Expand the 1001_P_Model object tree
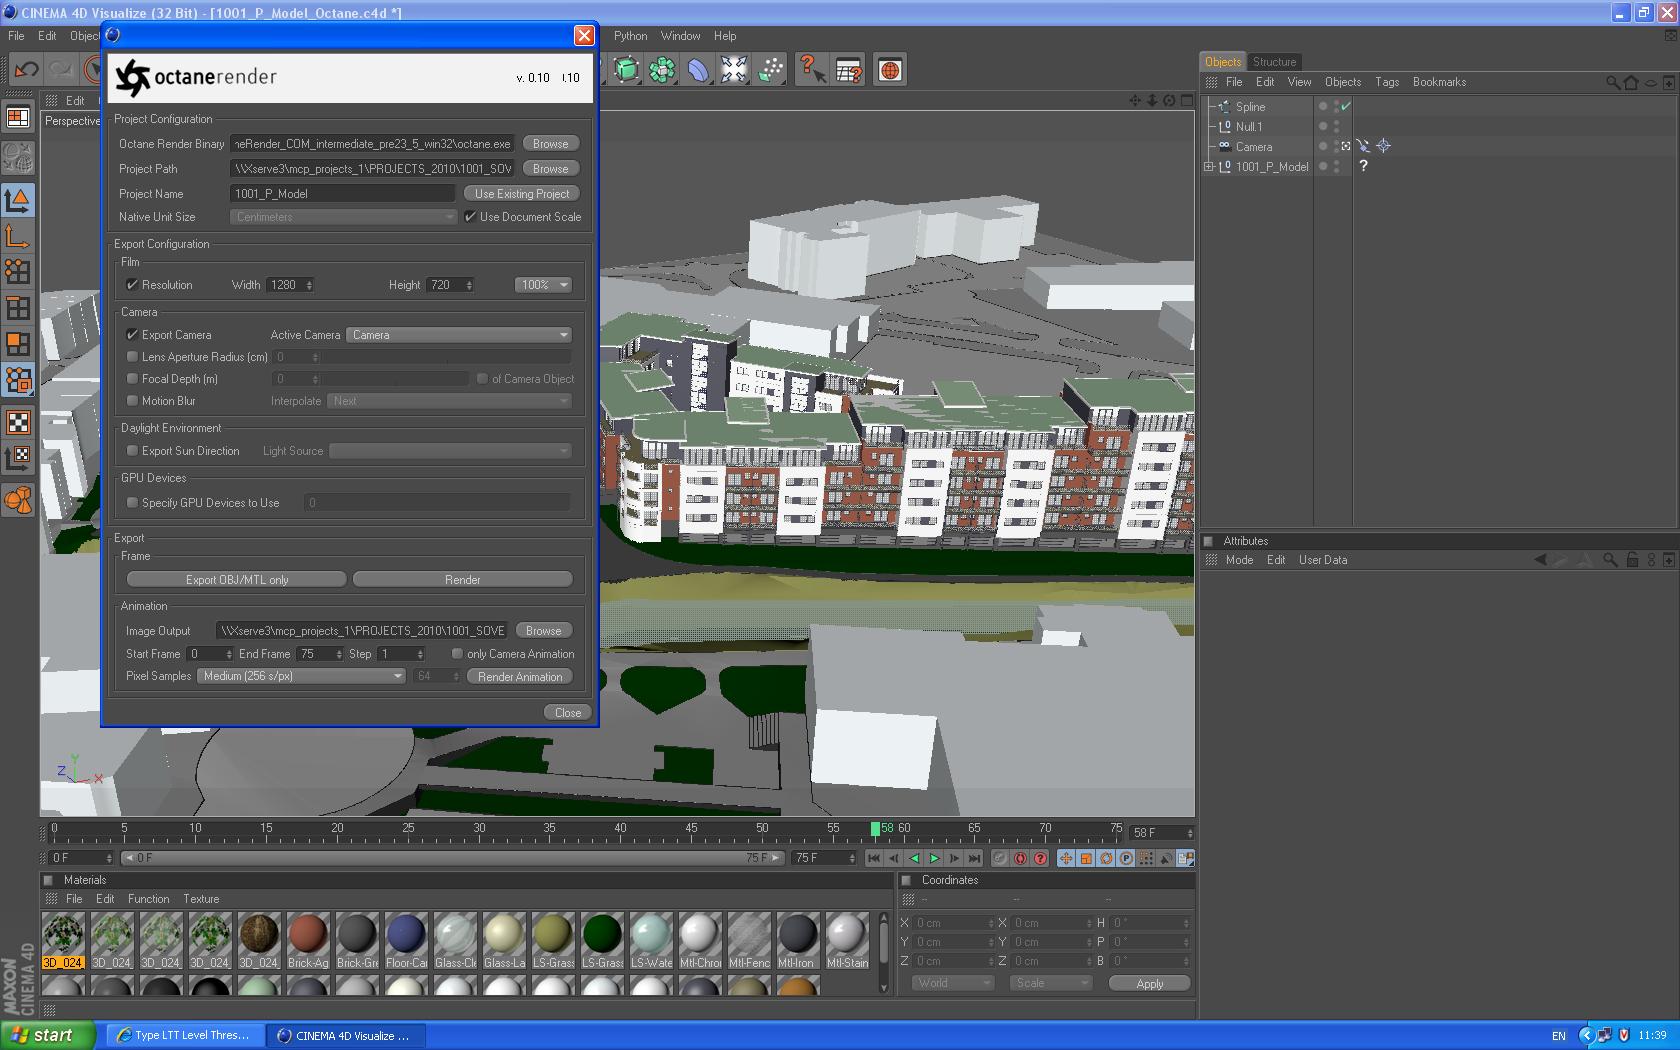This screenshot has width=1680, height=1050. [x=1208, y=167]
